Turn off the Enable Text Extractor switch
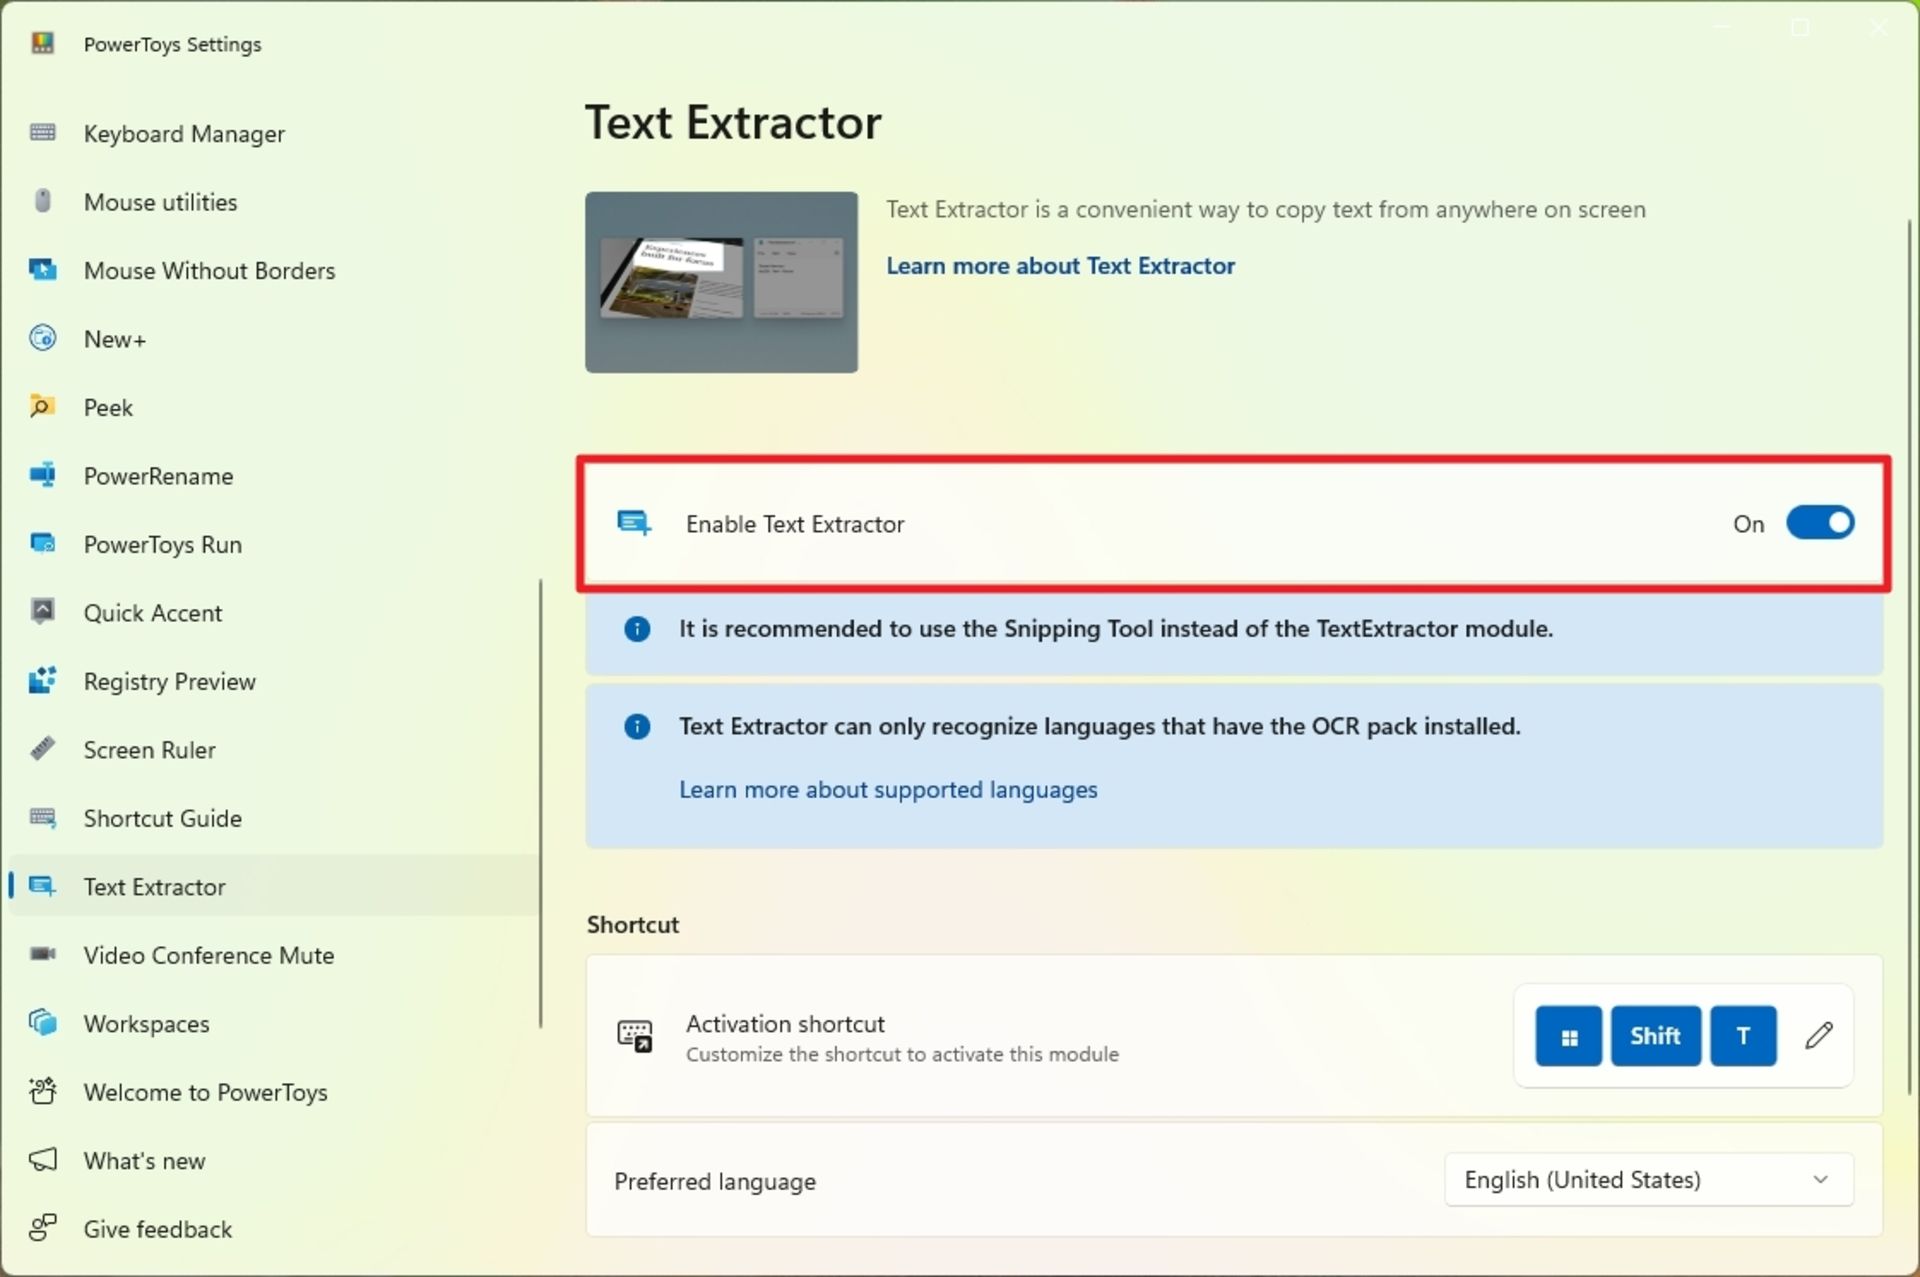This screenshot has width=1920, height=1277. pos(1820,523)
